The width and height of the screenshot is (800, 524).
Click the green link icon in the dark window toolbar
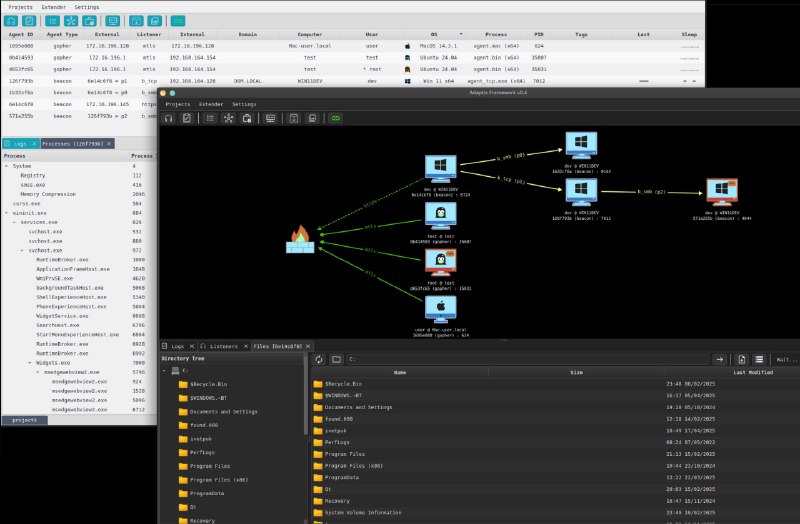pos(335,118)
